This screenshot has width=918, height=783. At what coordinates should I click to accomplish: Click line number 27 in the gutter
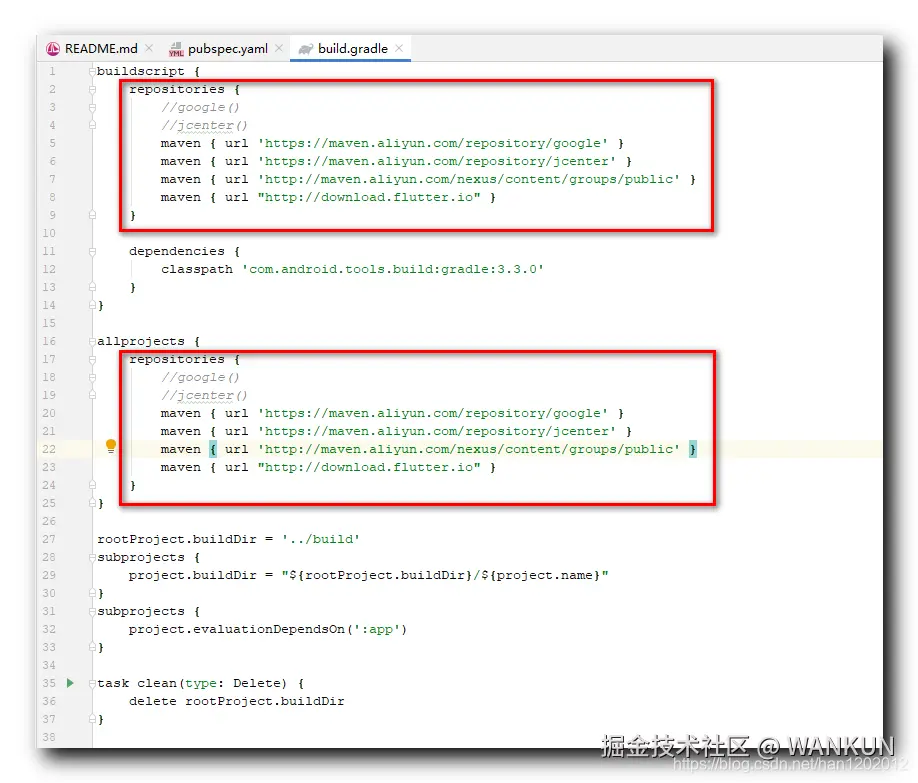tap(49, 539)
